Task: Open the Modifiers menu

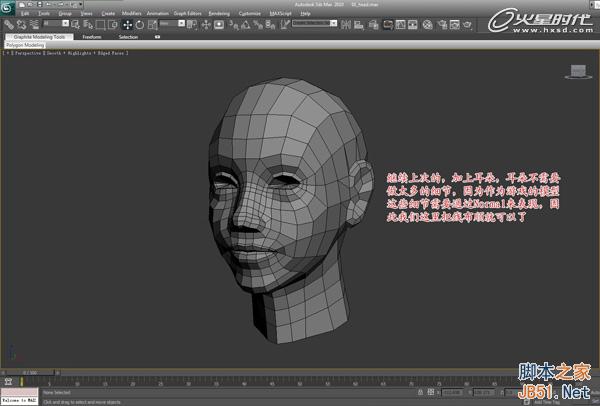Action: pos(131,13)
